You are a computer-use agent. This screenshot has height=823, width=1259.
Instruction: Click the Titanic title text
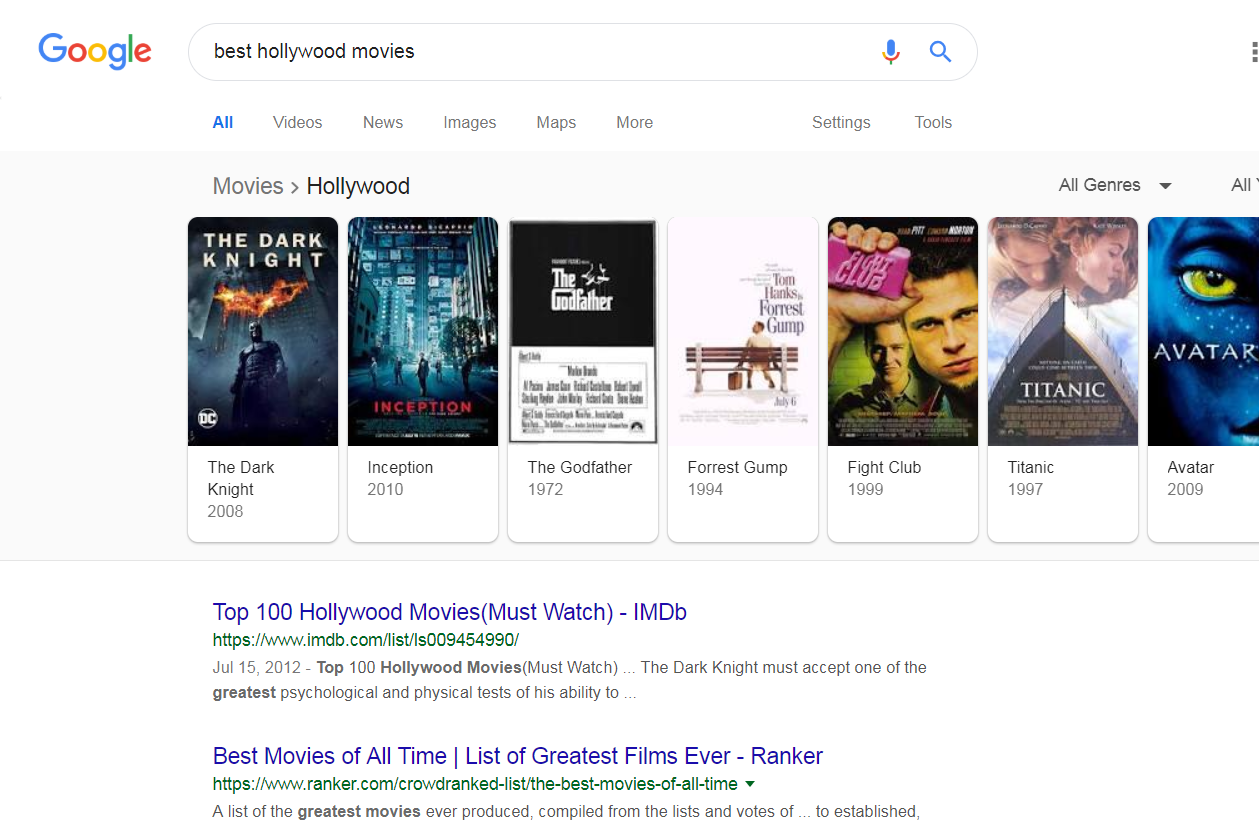click(1031, 467)
